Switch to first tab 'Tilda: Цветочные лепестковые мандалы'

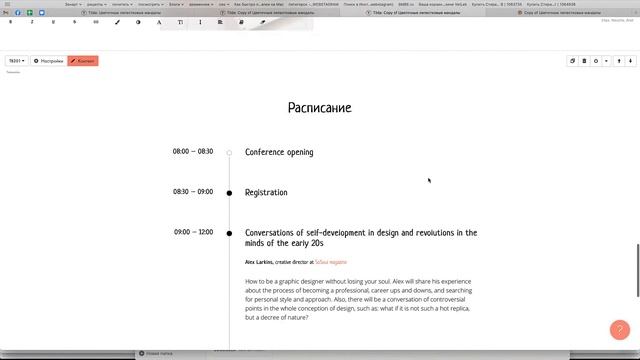[x=121, y=13]
